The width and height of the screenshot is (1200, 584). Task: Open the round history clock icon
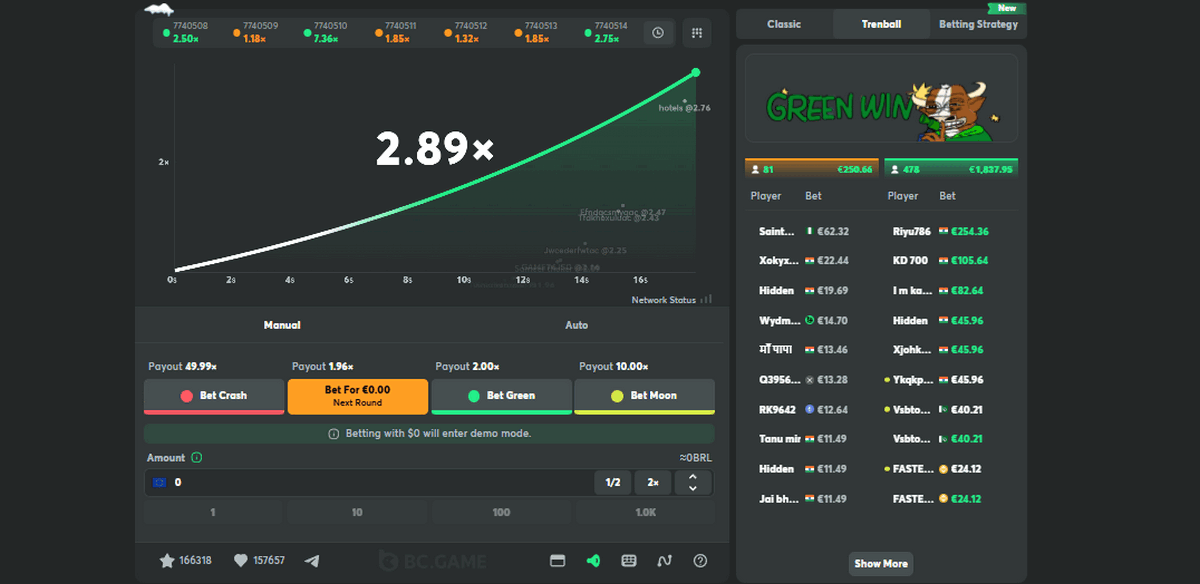click(x=658, y=33)
